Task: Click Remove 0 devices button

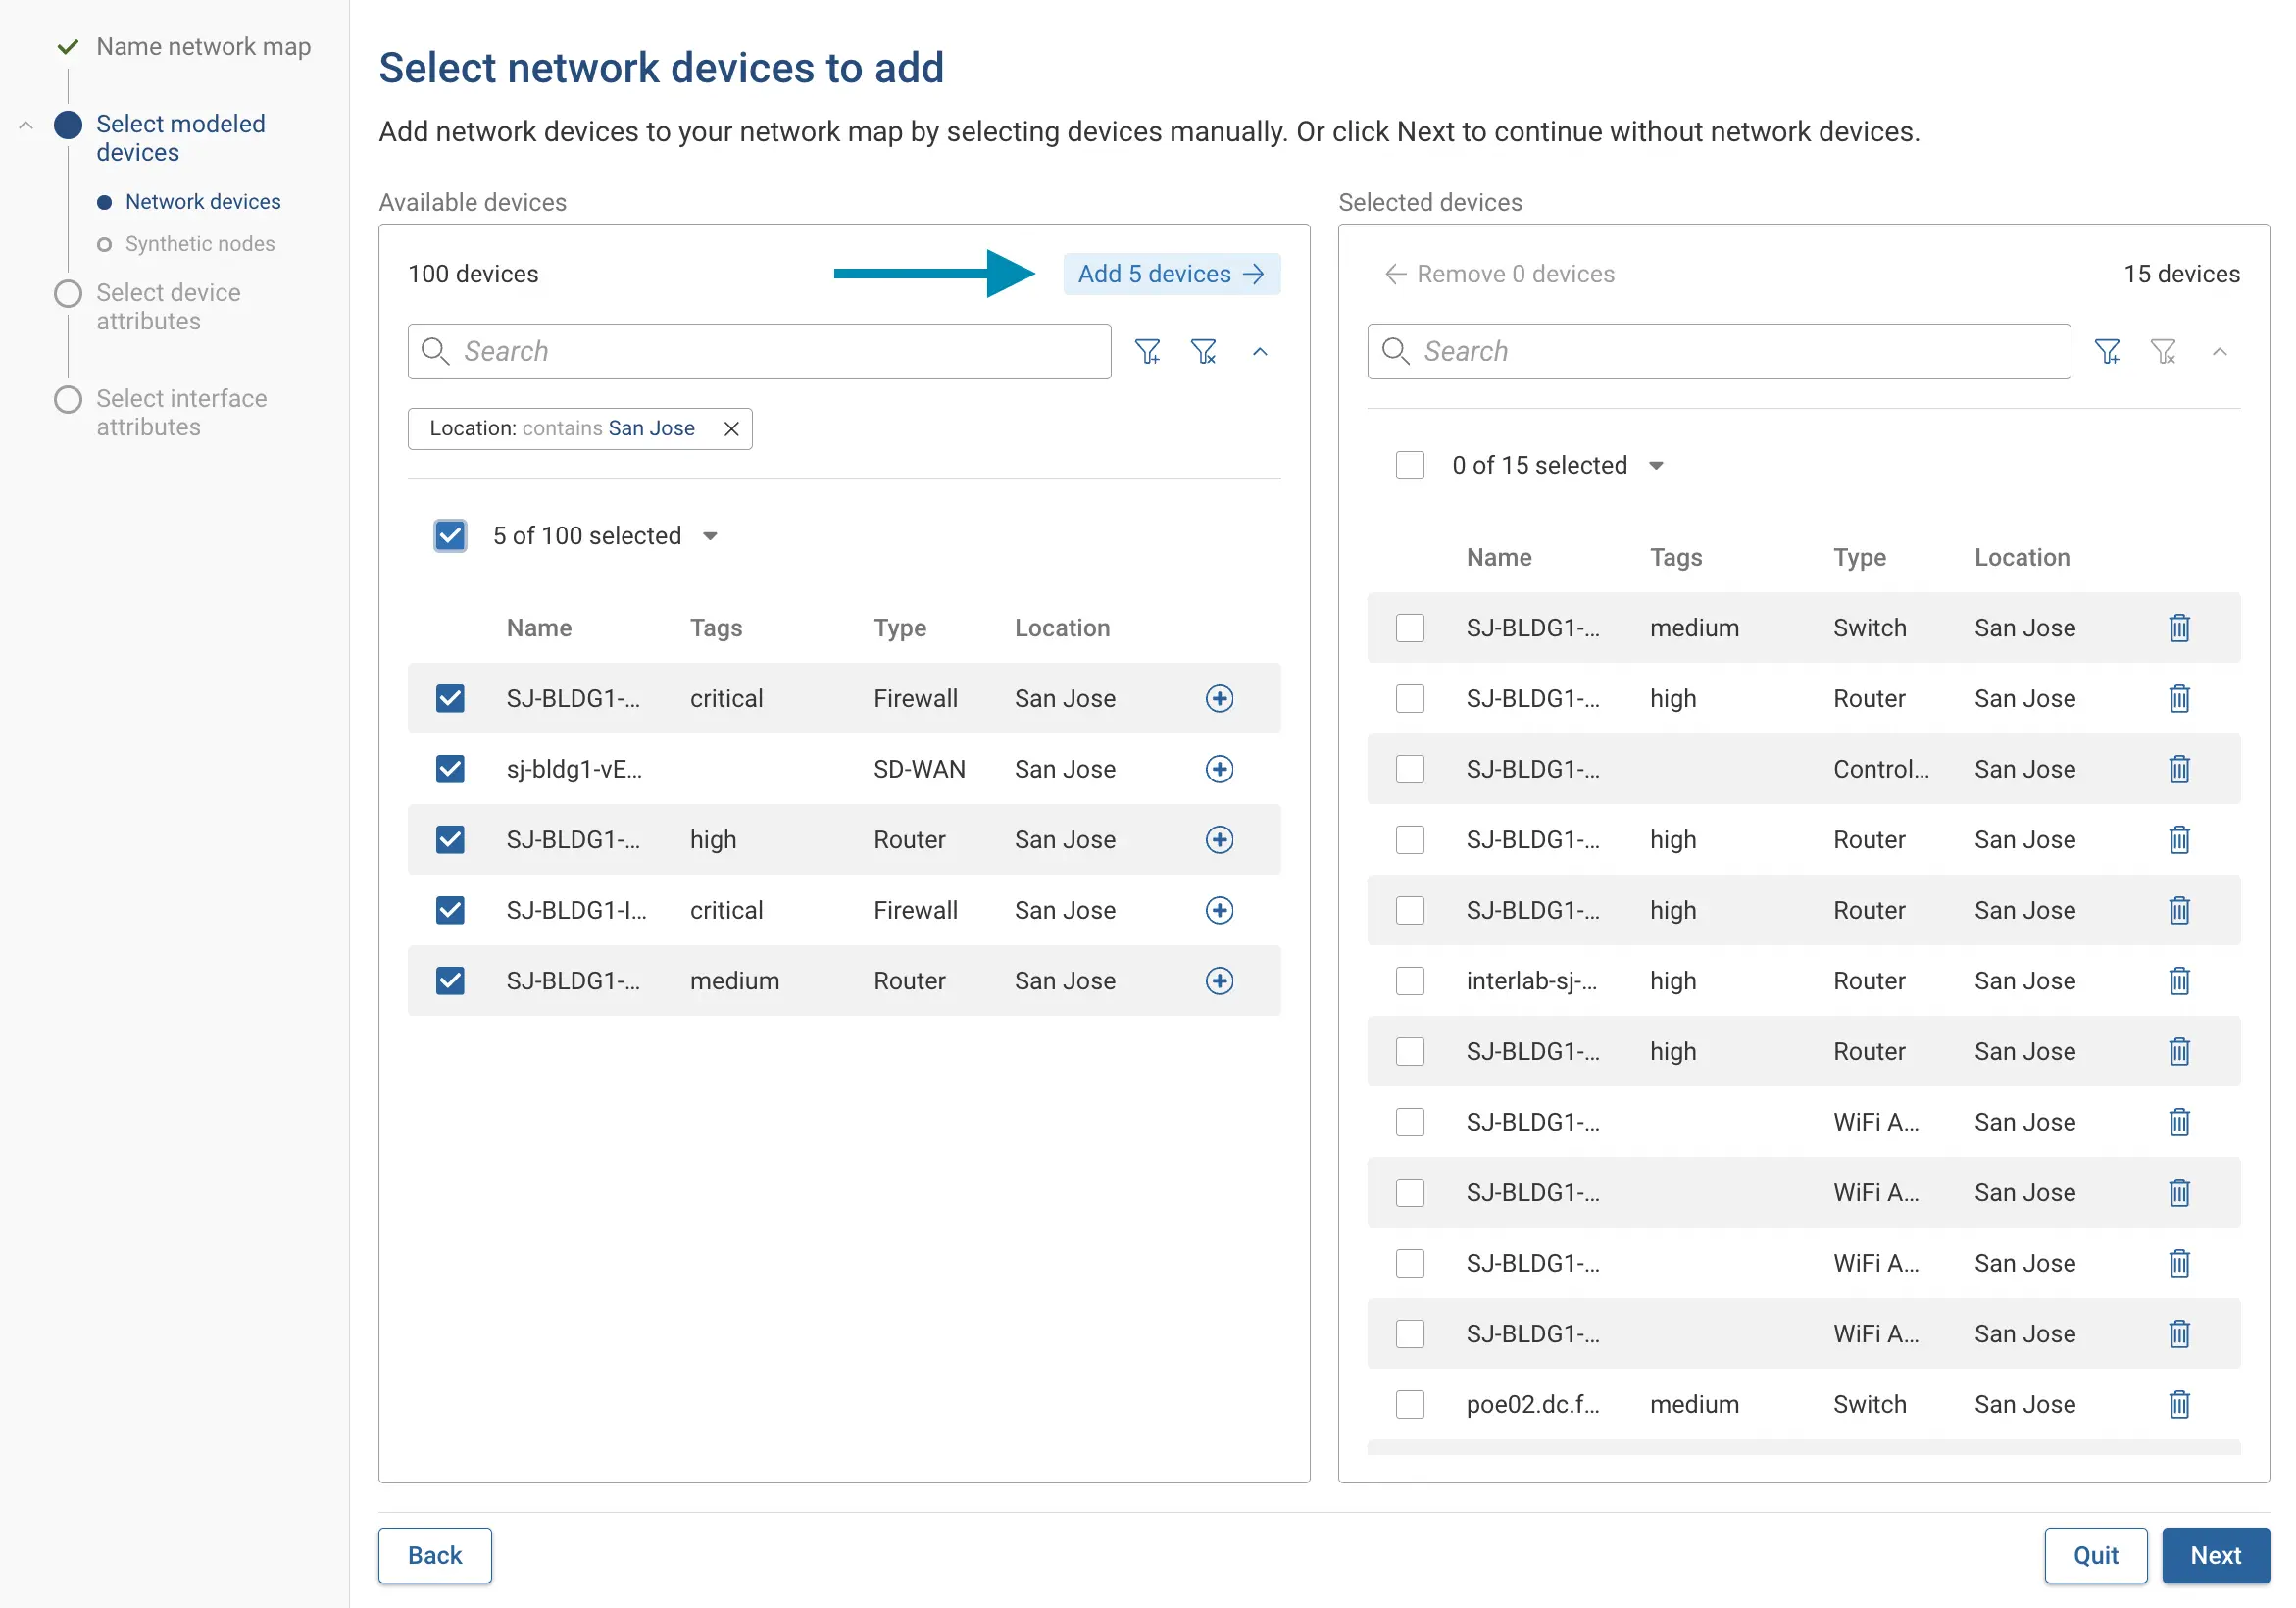Action: point(1499,274)
